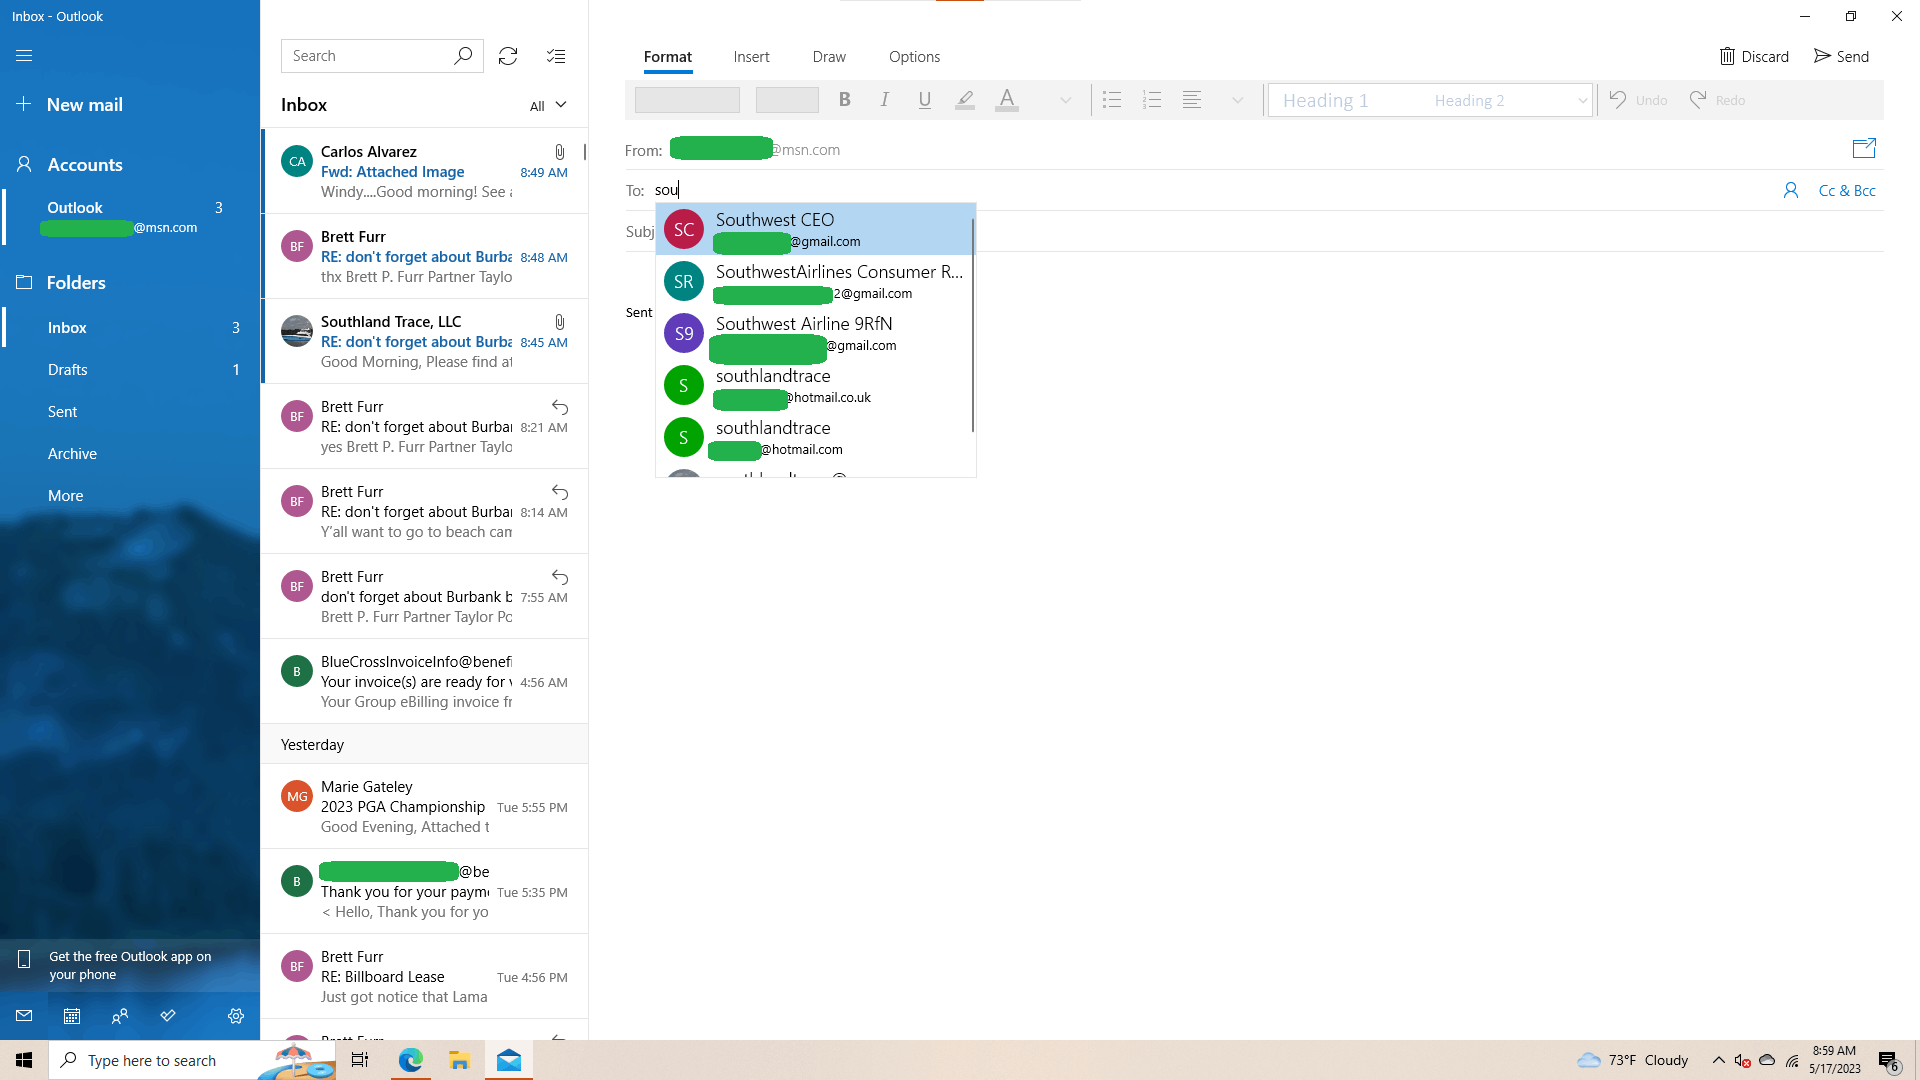This screenshot has height=1080, width=1920.
Task: Insert a numbered list
Action: tap(1152, 100)
